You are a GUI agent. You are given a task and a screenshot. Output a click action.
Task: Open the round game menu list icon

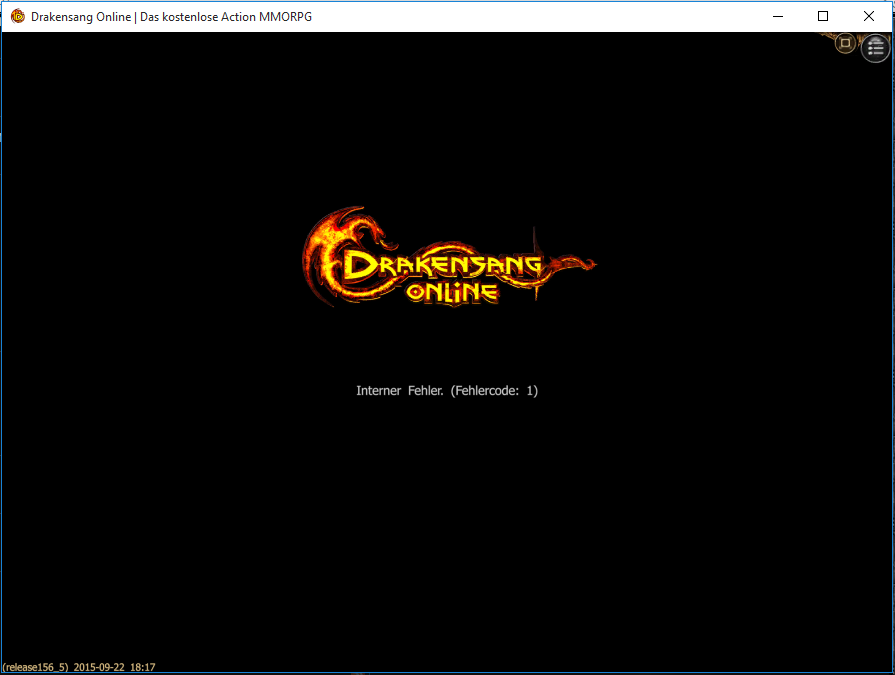[875, 48]
